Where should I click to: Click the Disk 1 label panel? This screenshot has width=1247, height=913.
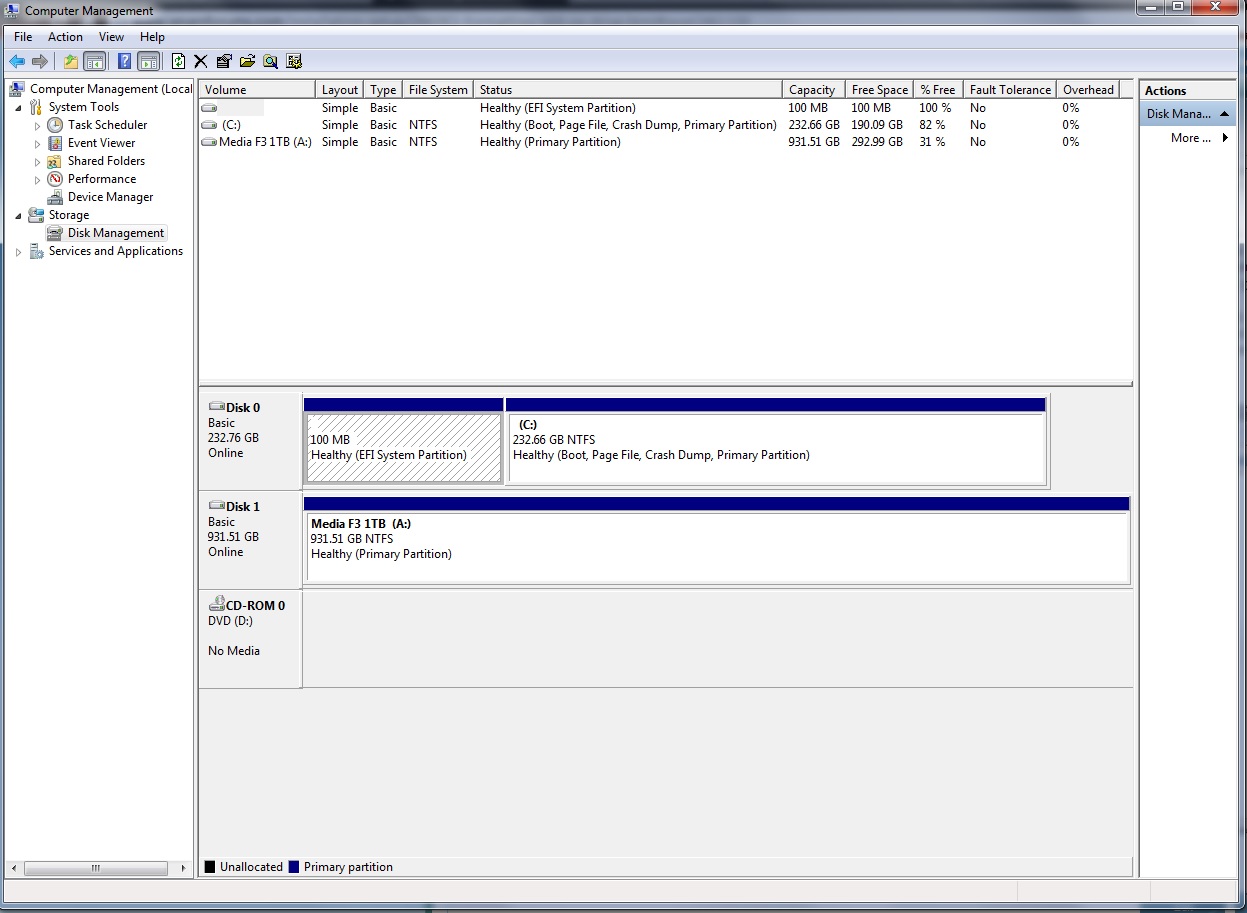[x=250, y=539]
